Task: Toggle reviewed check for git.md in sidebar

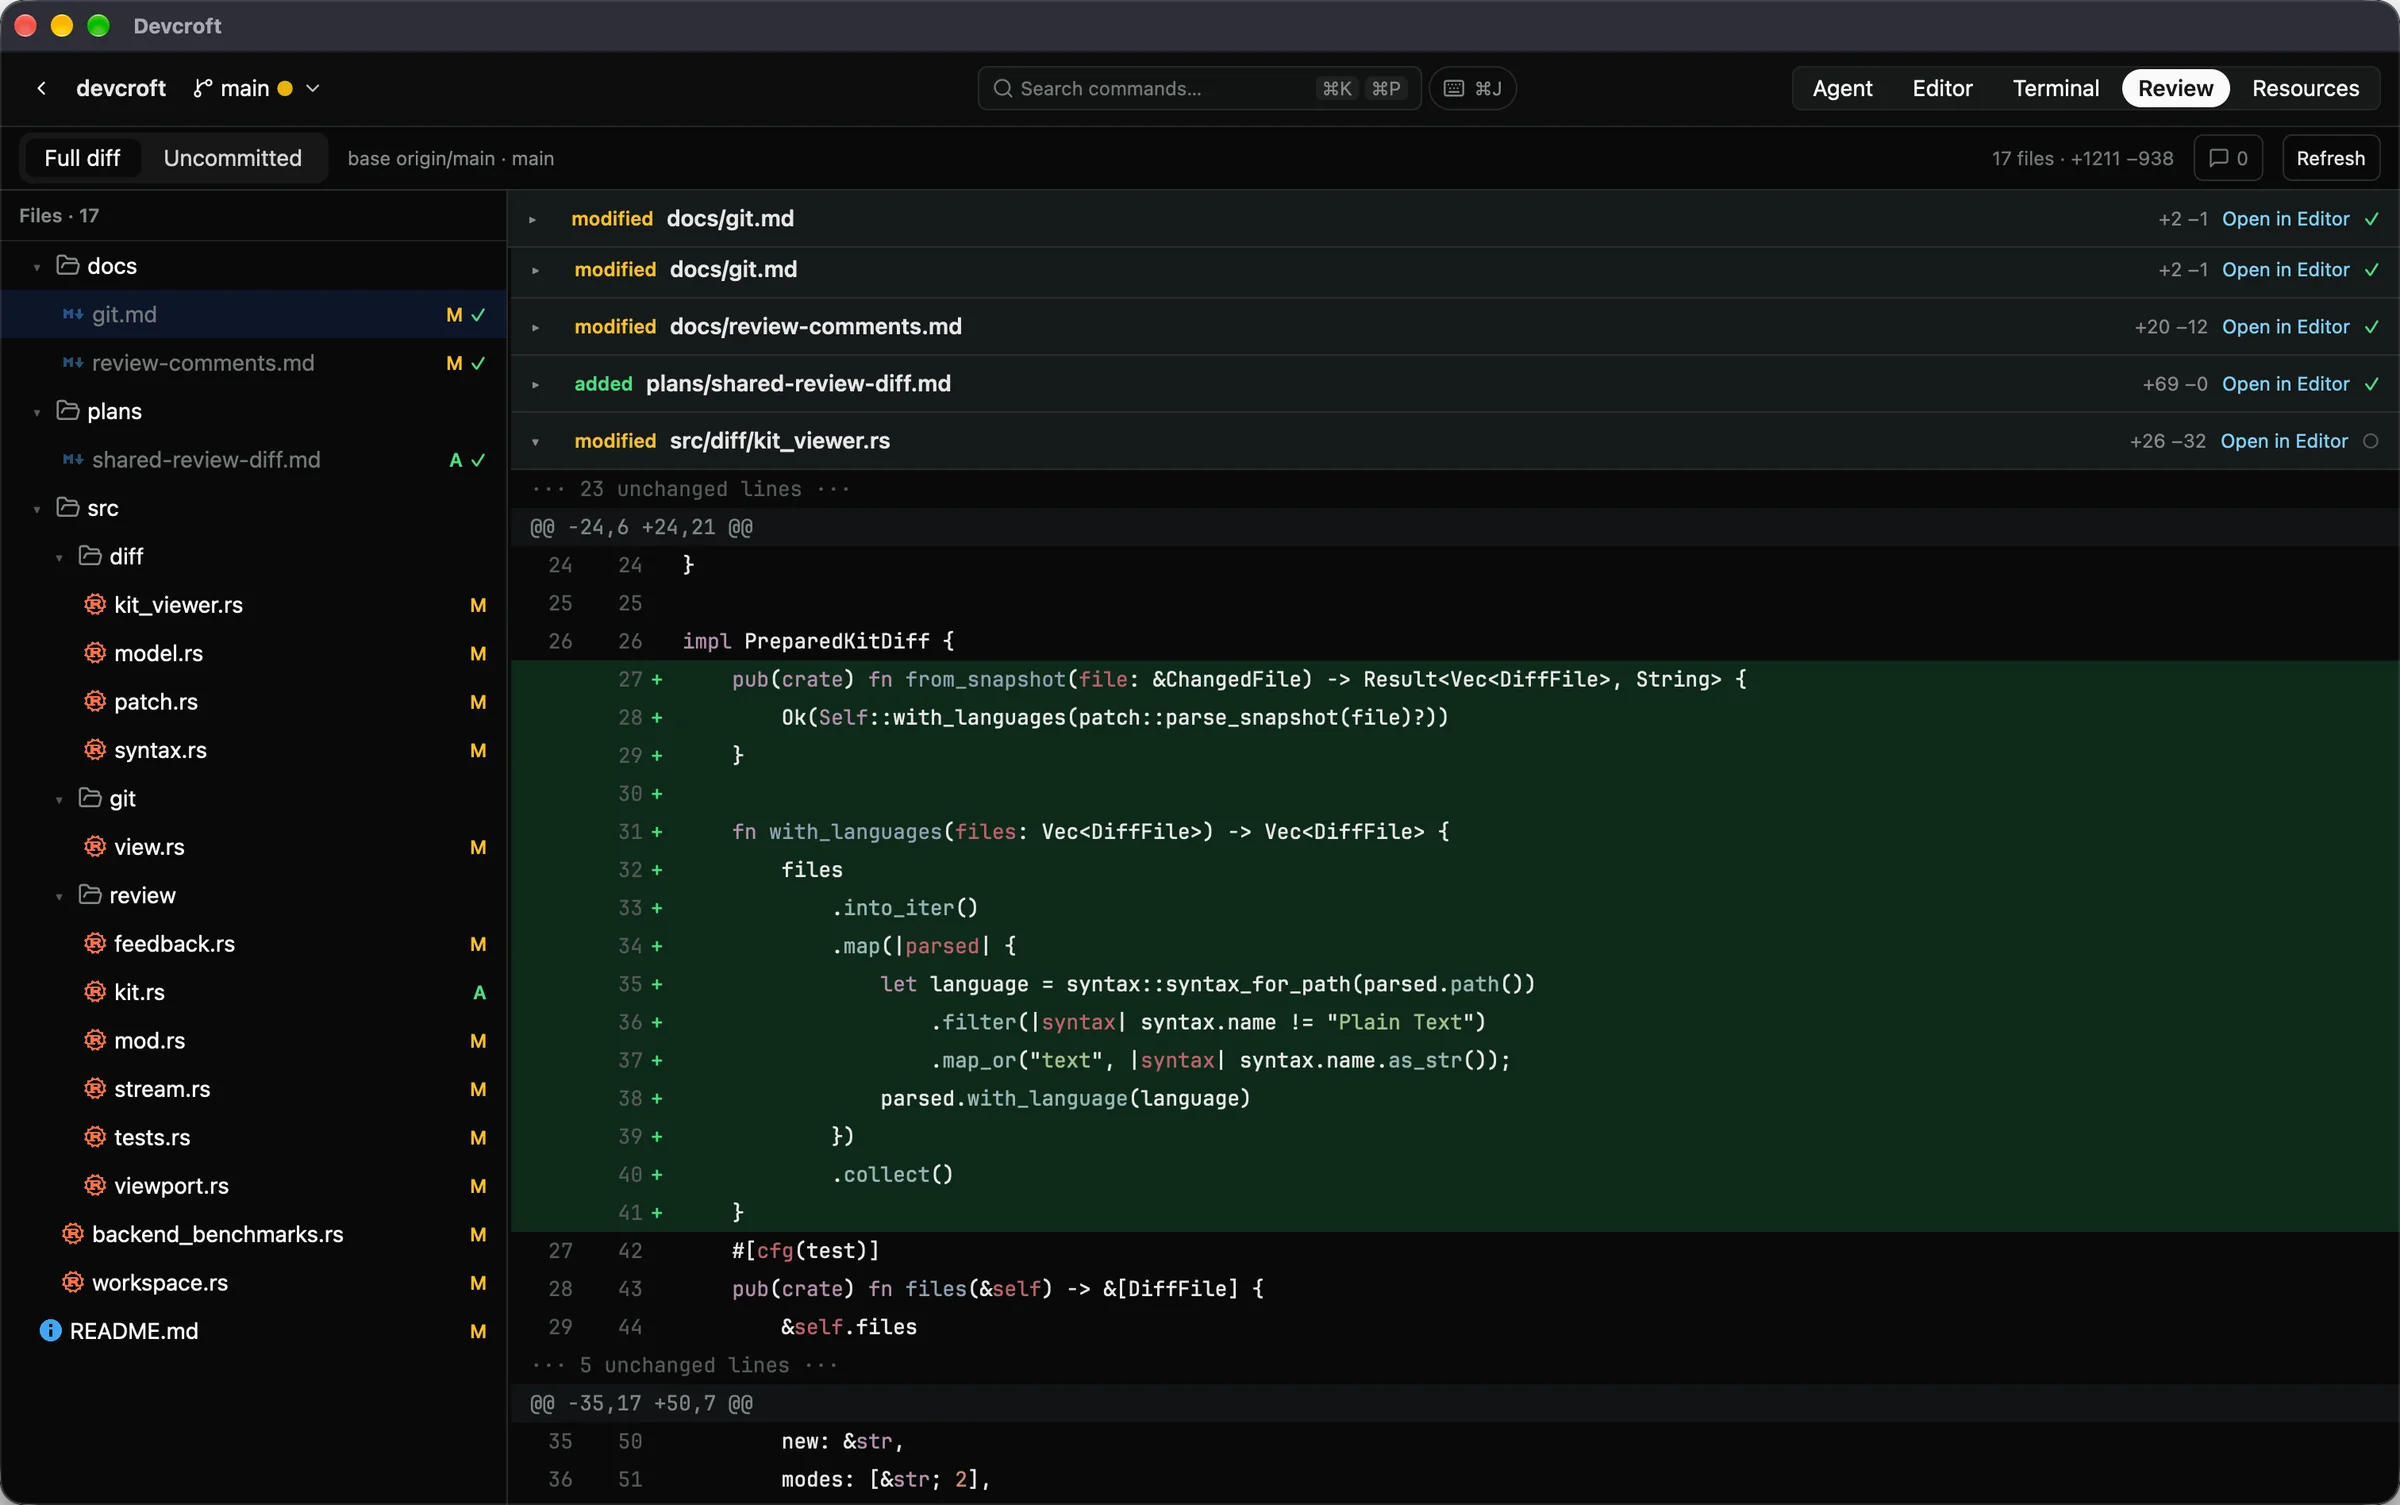Action: pyautogui.click(x=478, y=314)
